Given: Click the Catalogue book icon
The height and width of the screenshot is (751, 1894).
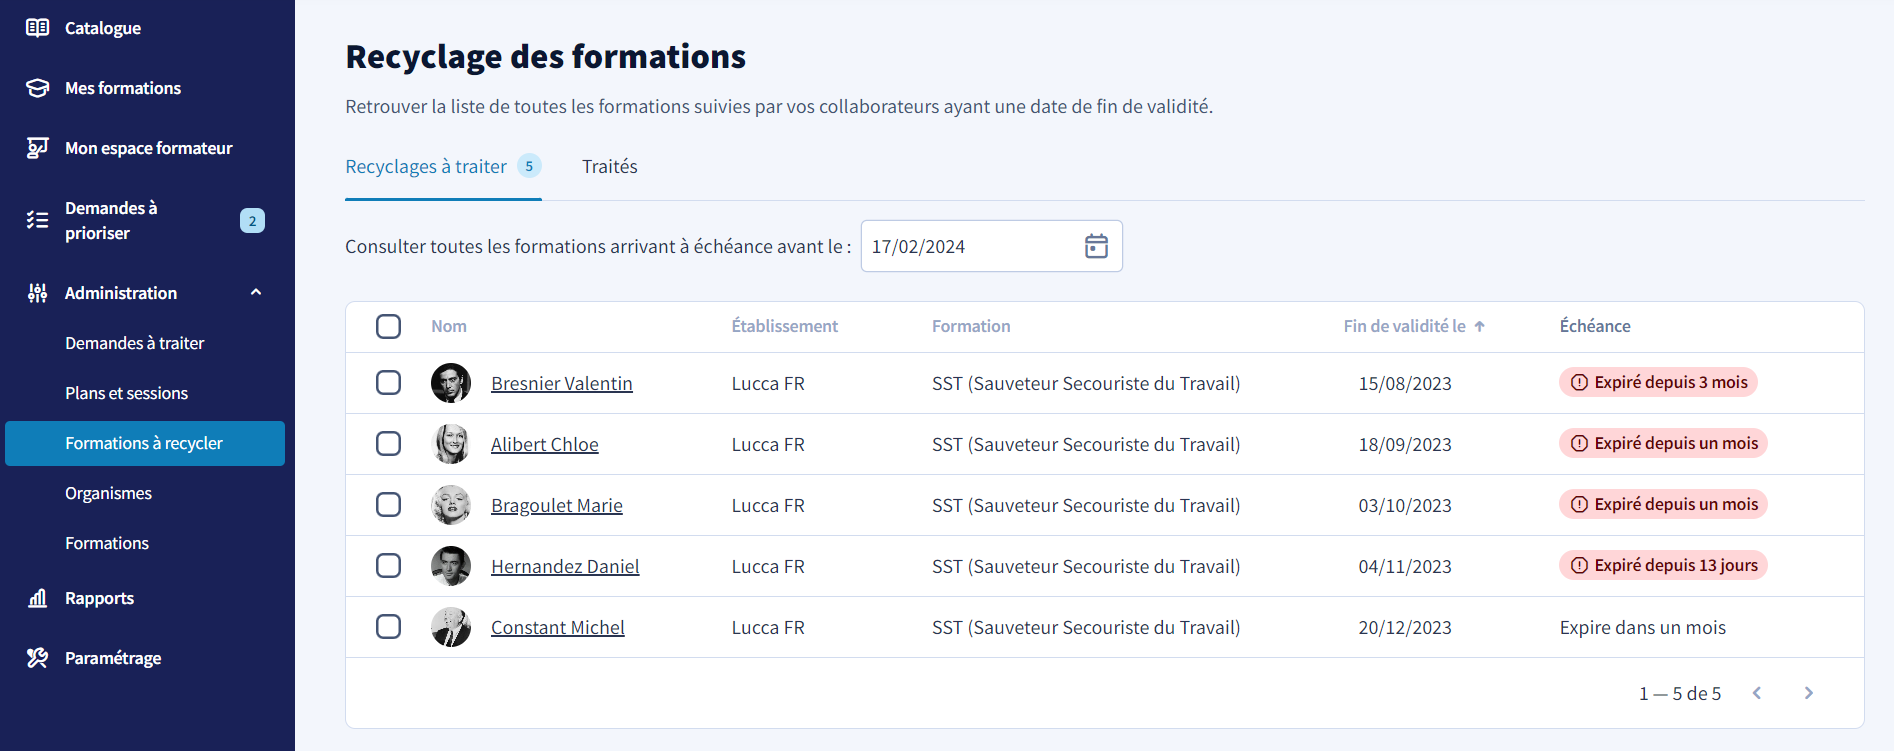Looking at the screenshot, I should point(37,28).
